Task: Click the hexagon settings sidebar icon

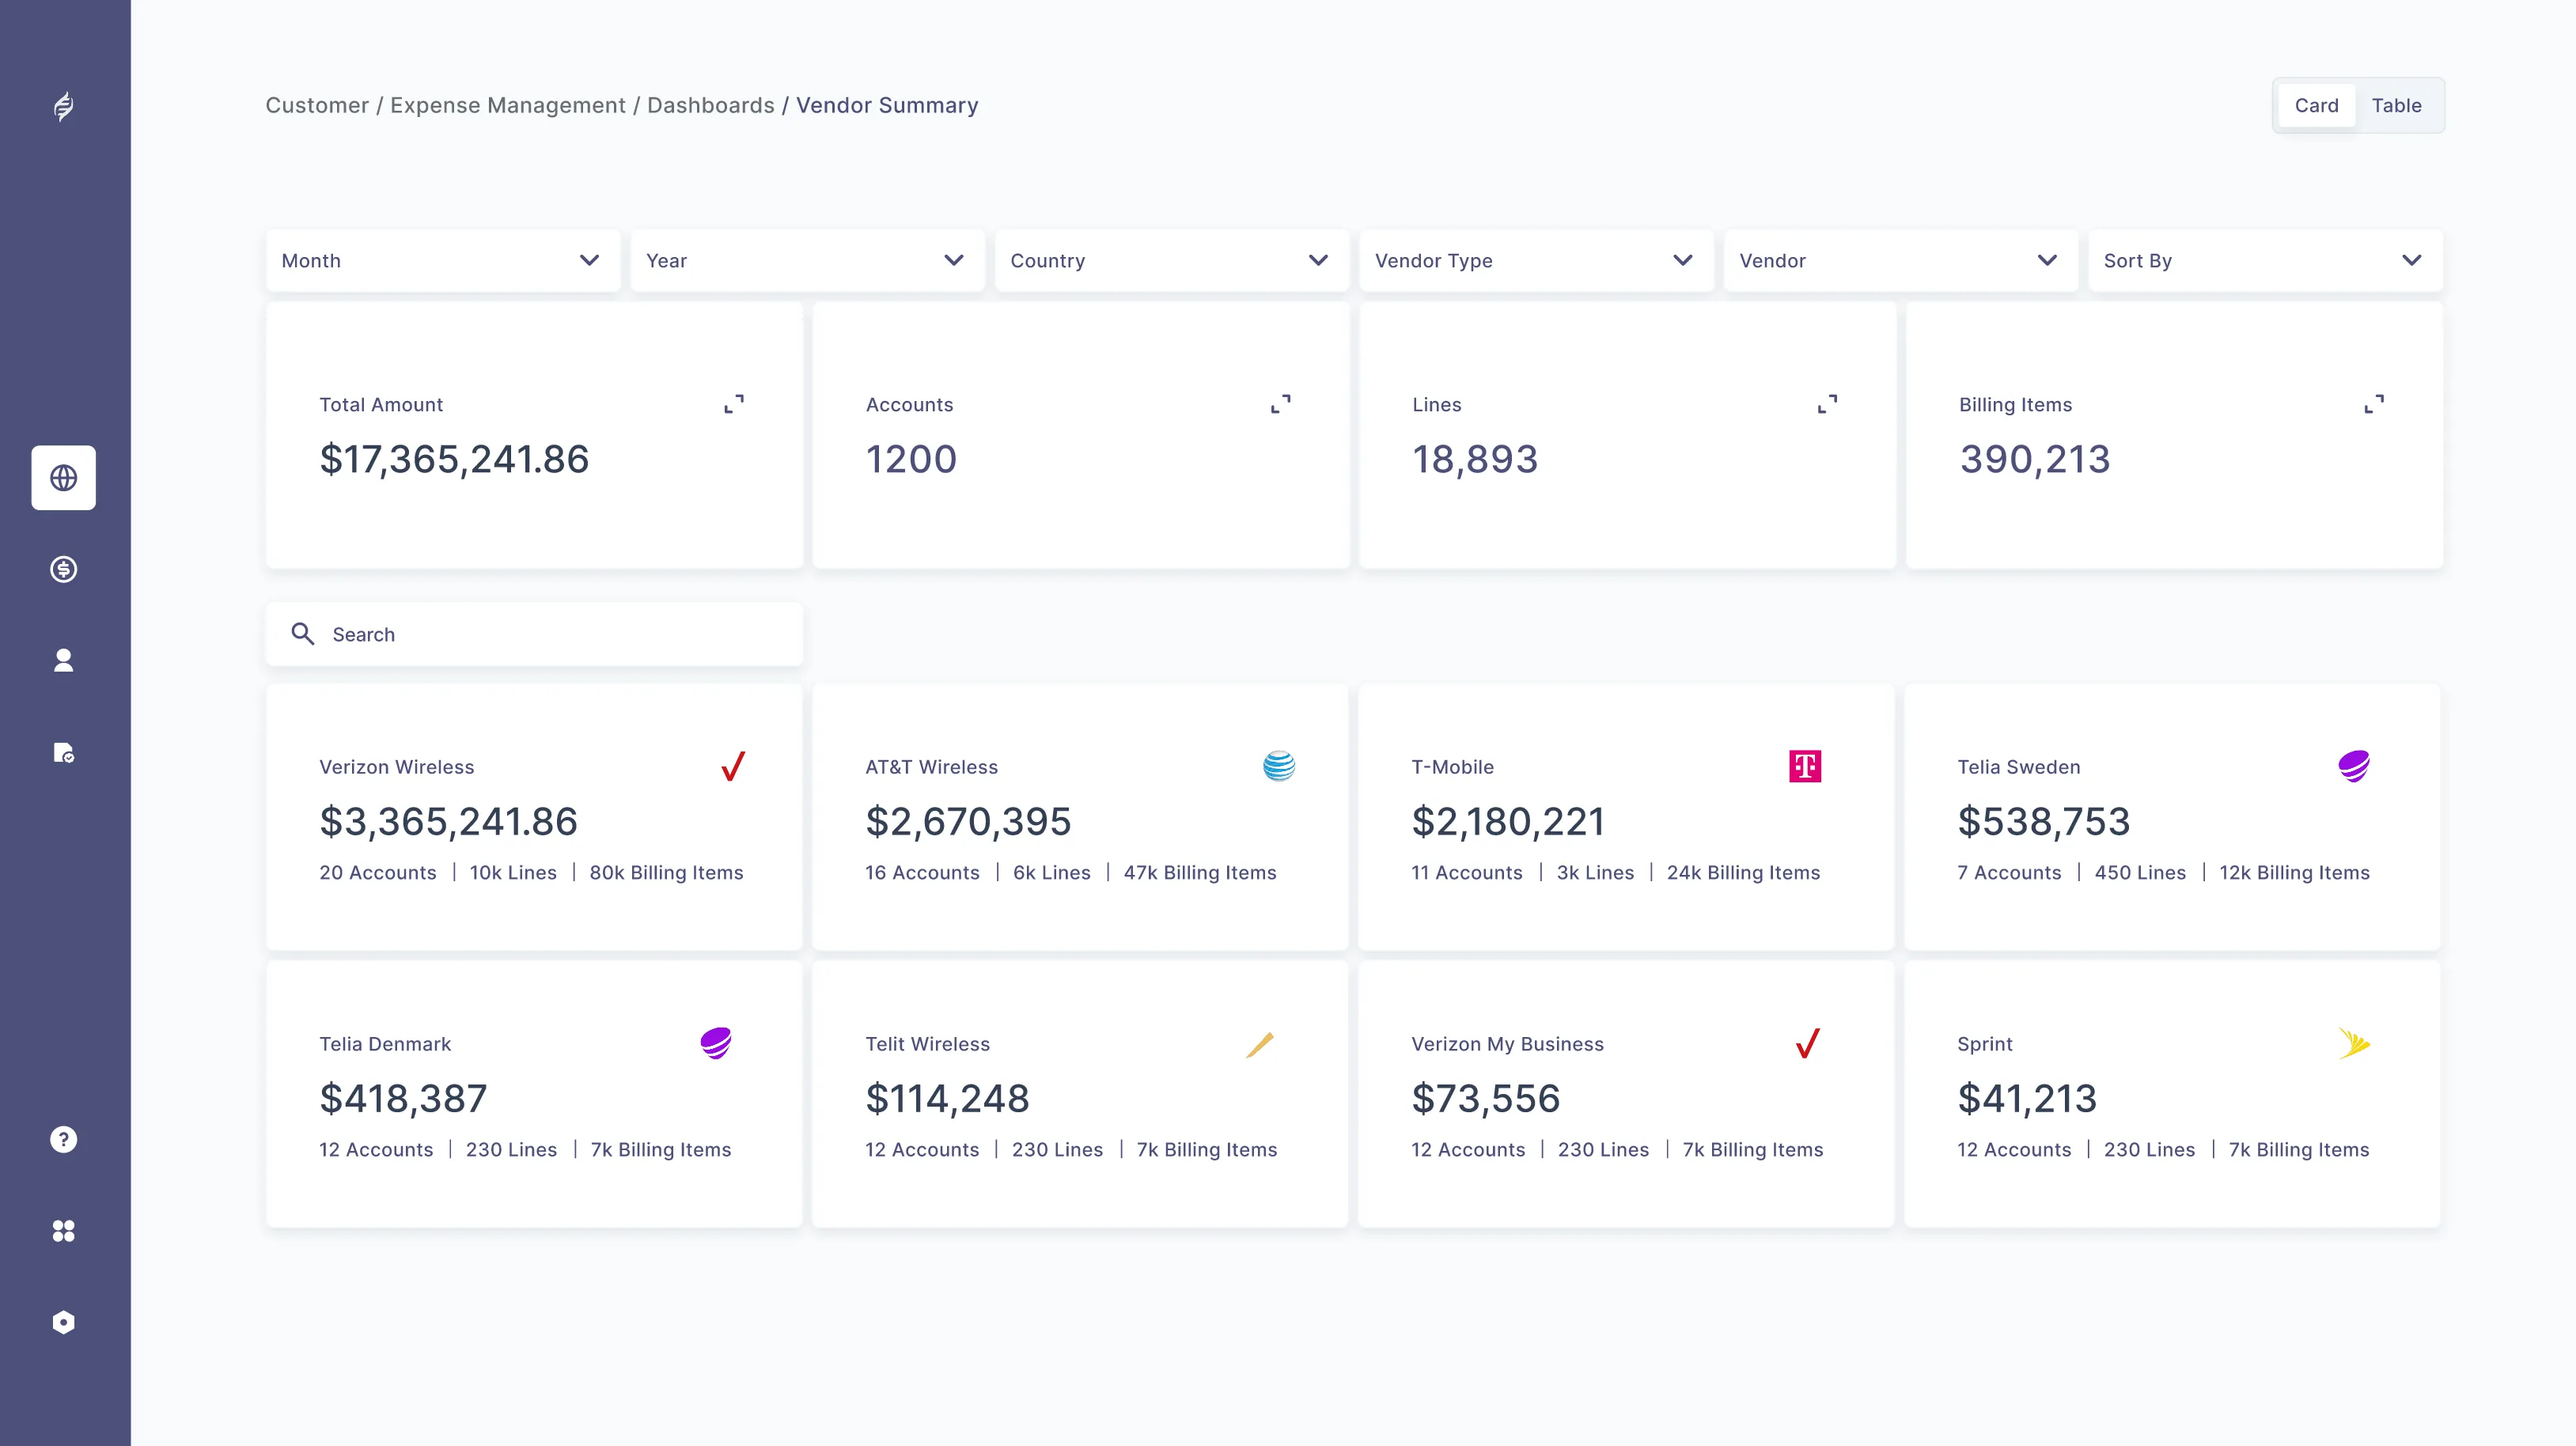Action: (63, 1322)
